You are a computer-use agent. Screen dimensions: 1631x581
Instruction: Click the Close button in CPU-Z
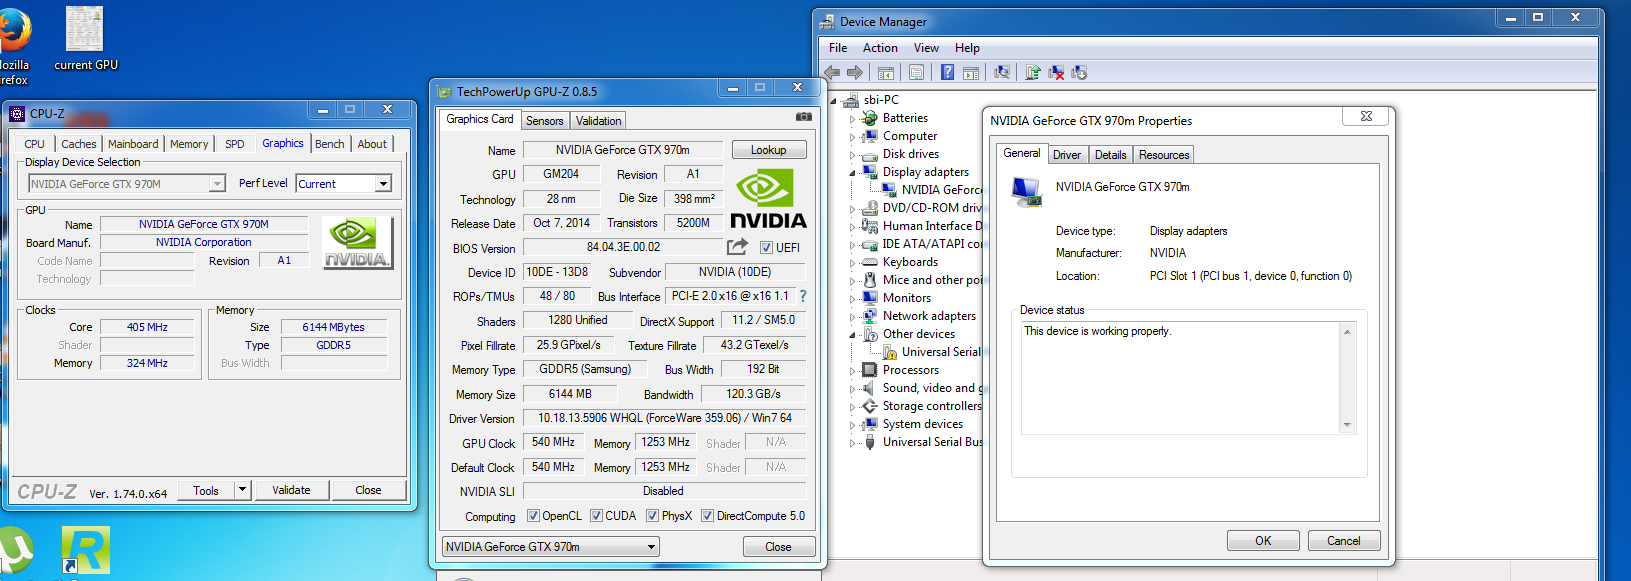pos(368,490)
